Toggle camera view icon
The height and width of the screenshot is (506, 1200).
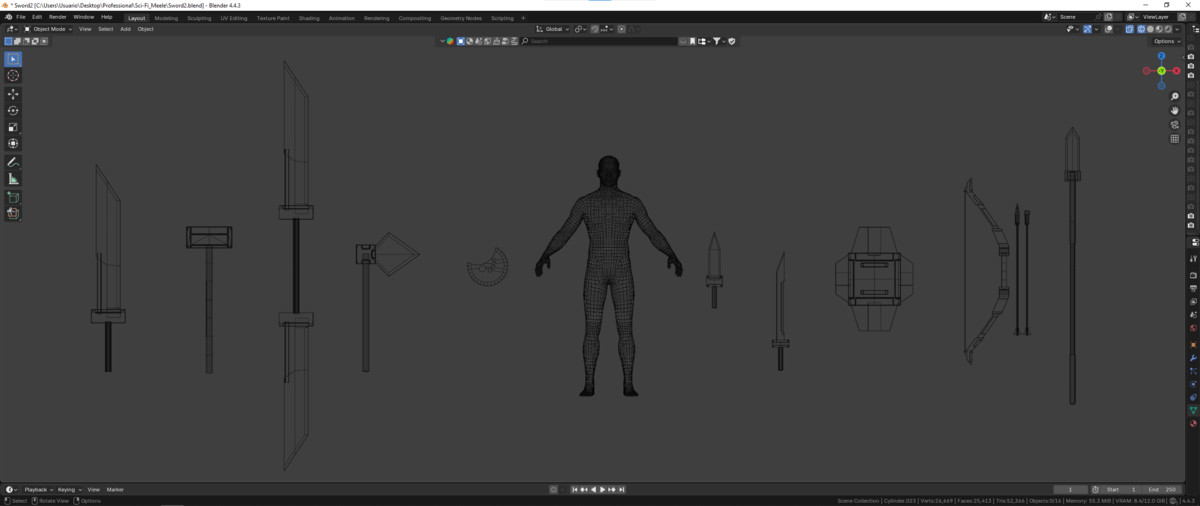pyautogui.click(x=1175, y=125)
